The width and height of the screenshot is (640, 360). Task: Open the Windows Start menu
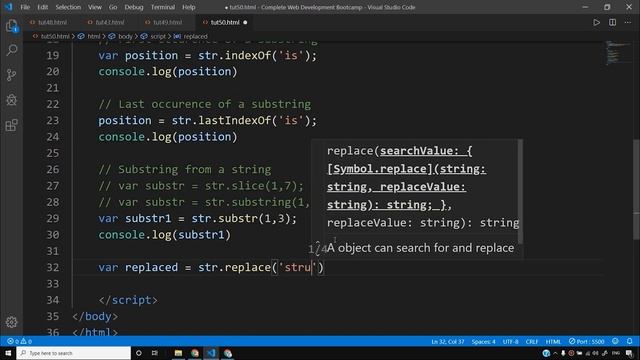[8, 353]
